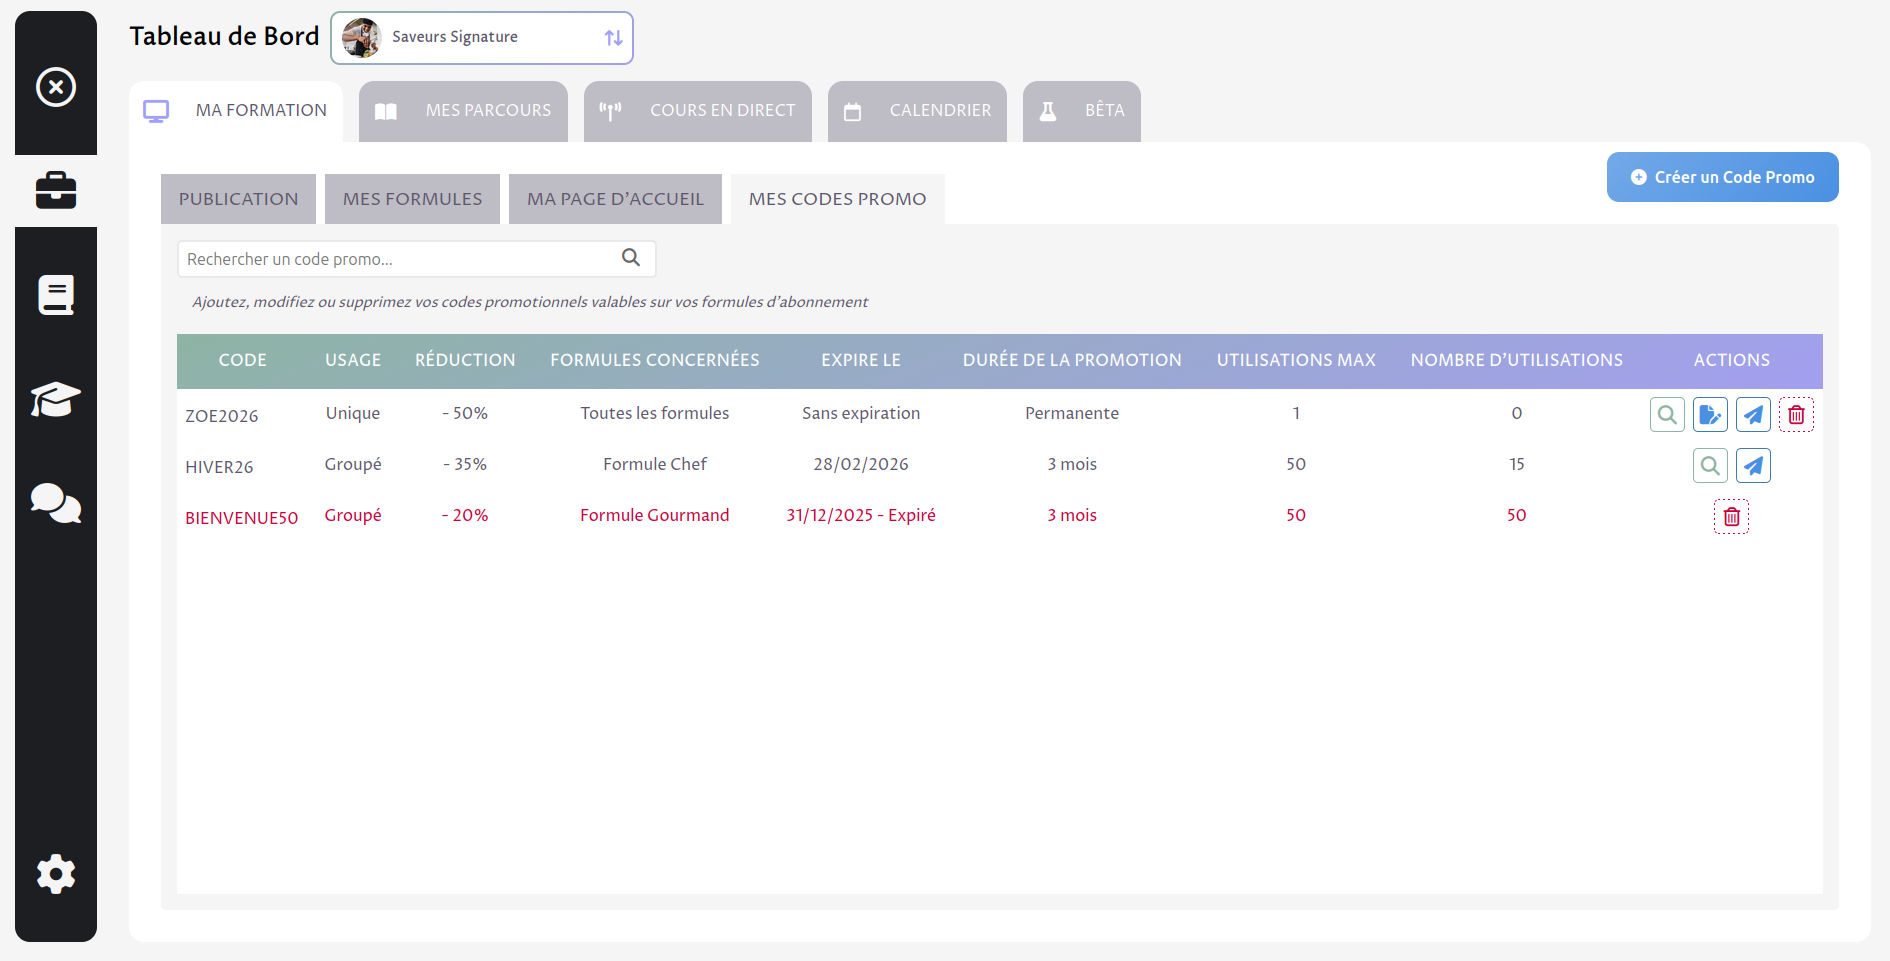Click the swap arrows on the Saveurs Signature selector
This screenshot has height=961, width=1890.
tap(612, 37)
